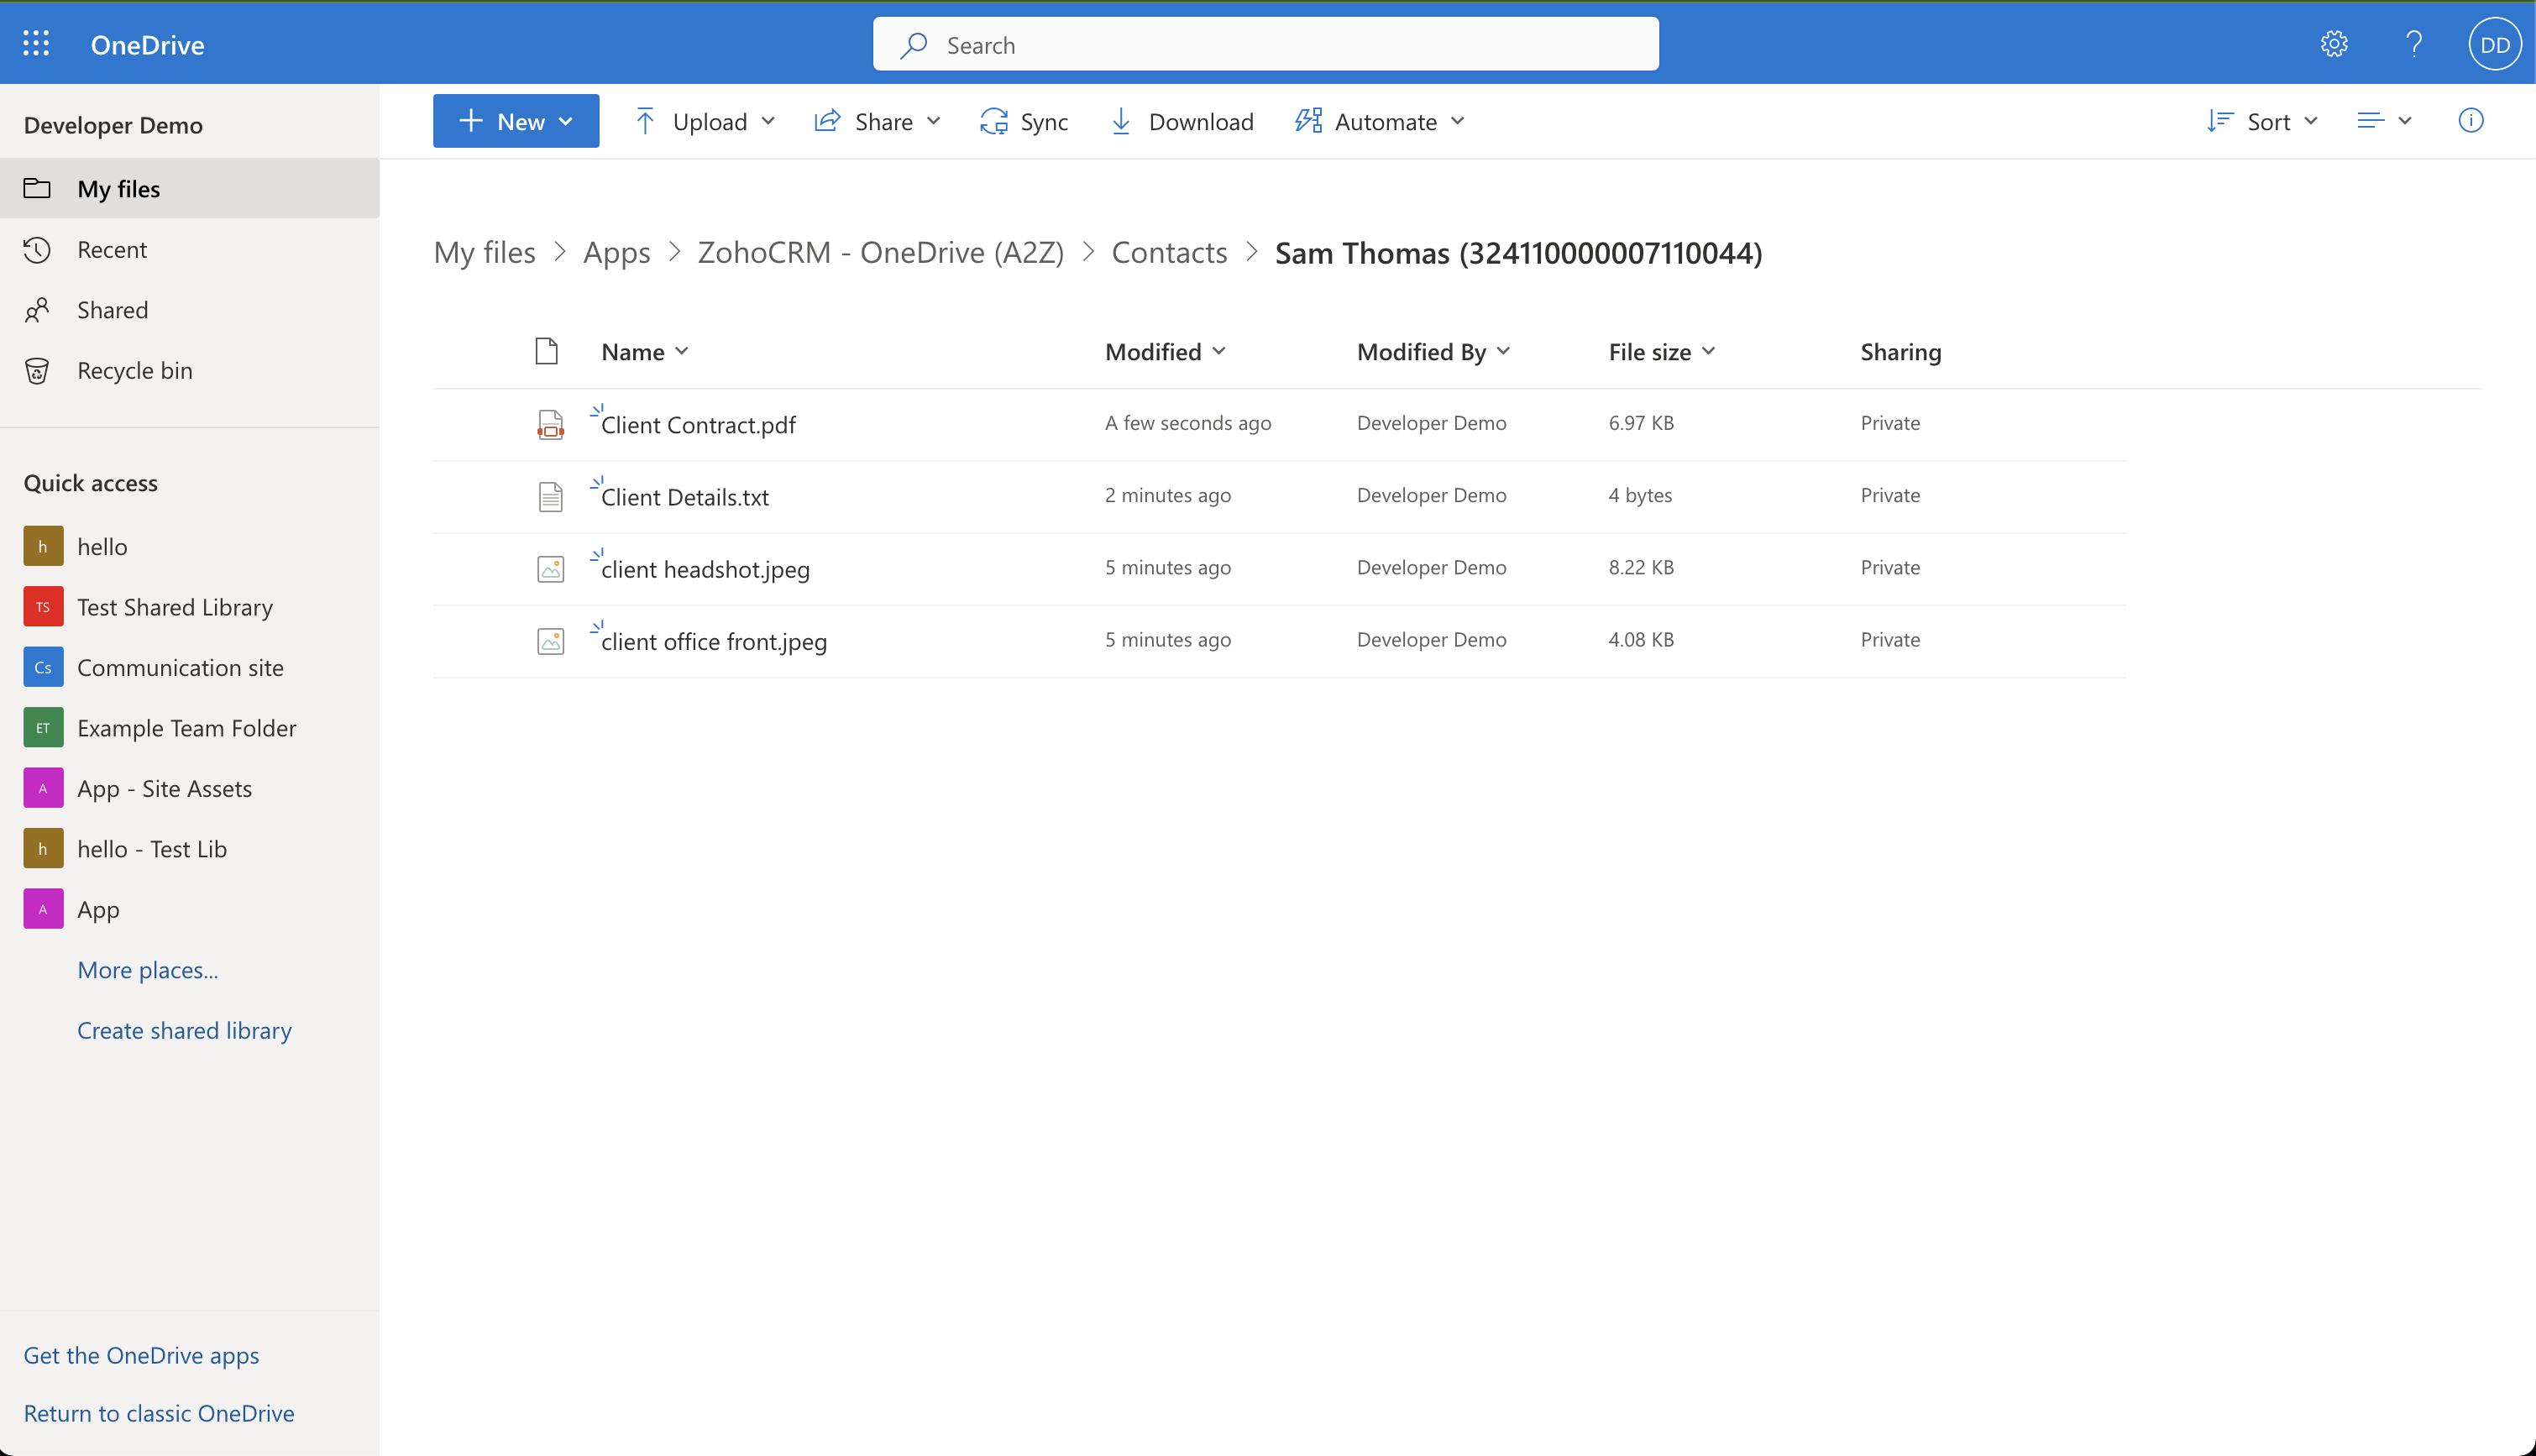The image size is (2536, 1456).
Task: Expand the Automate dropdown
Action: (x=1380, y=121)
